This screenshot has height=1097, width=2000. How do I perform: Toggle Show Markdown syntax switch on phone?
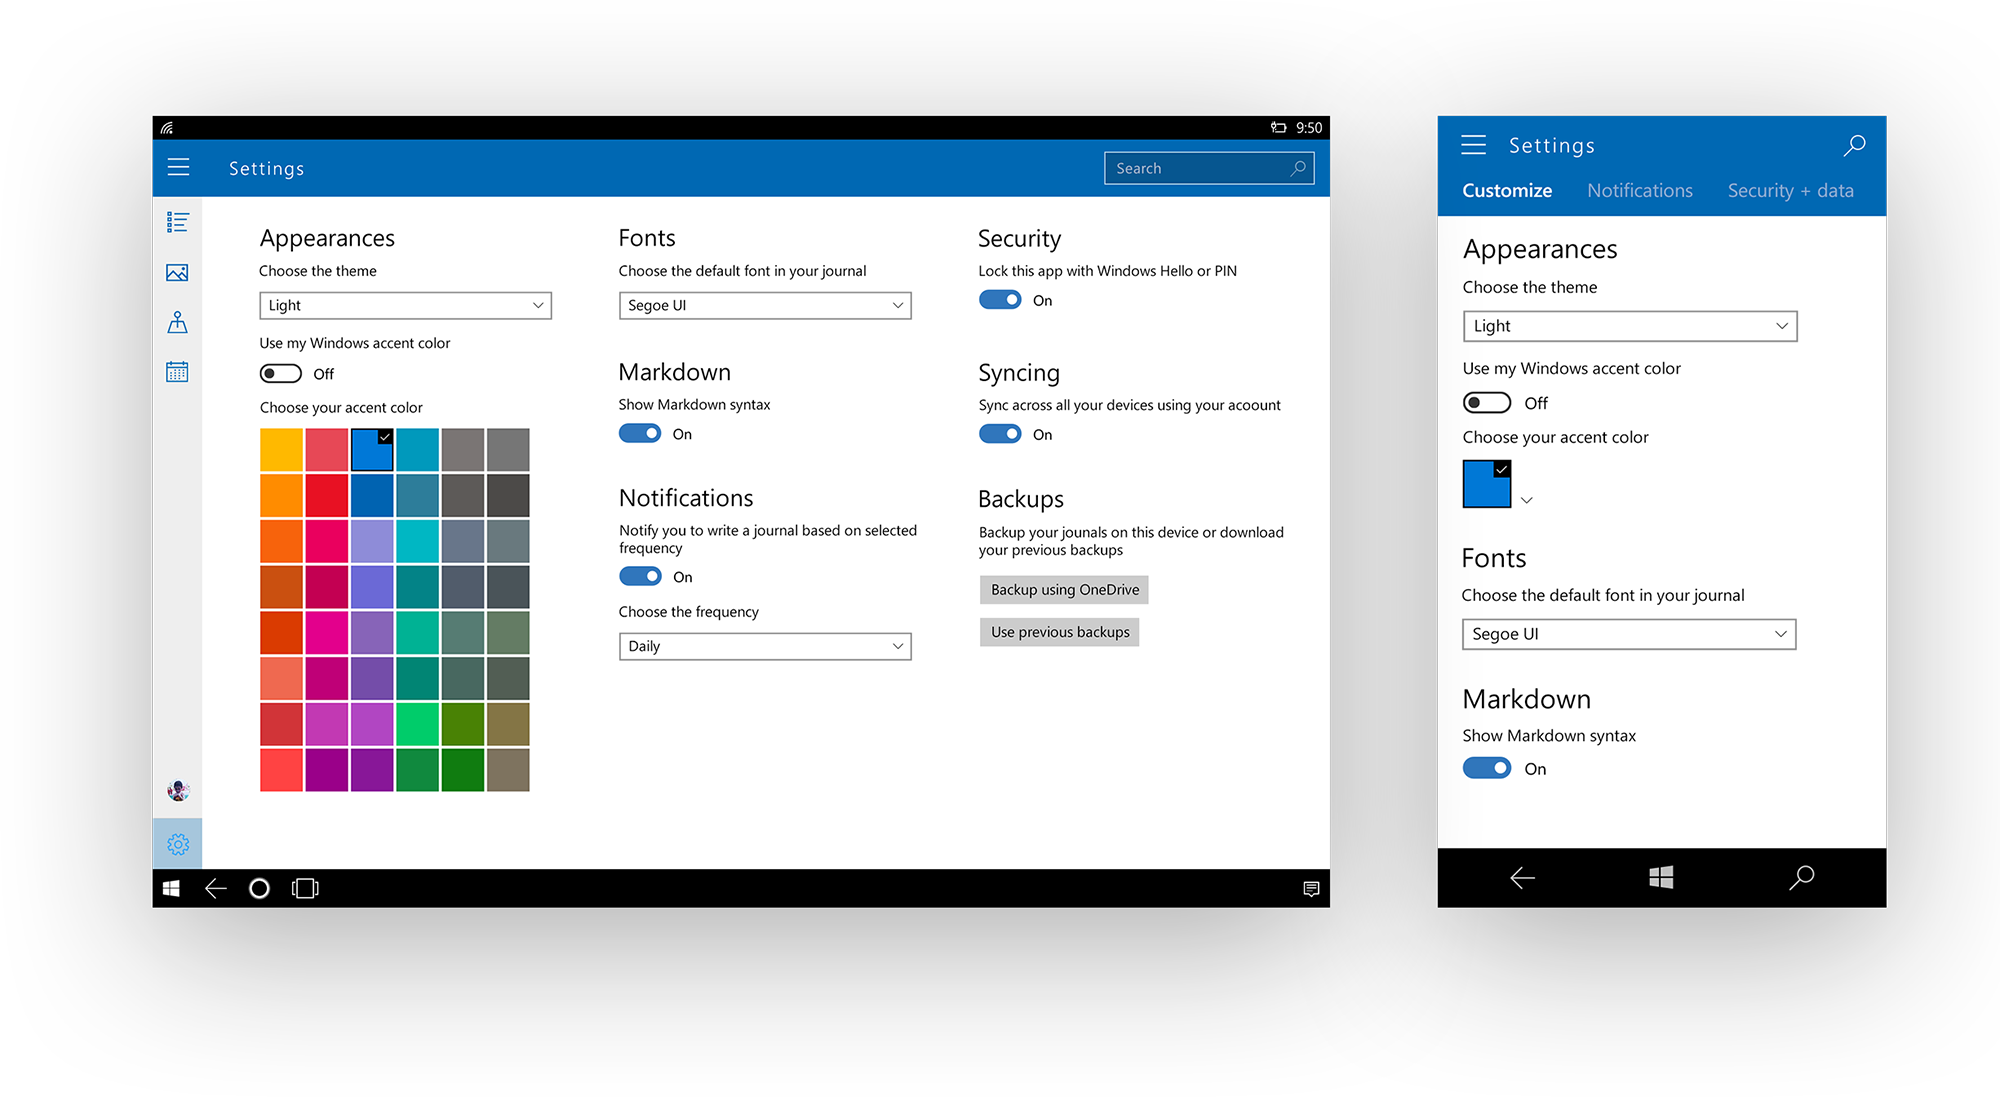1487,768
